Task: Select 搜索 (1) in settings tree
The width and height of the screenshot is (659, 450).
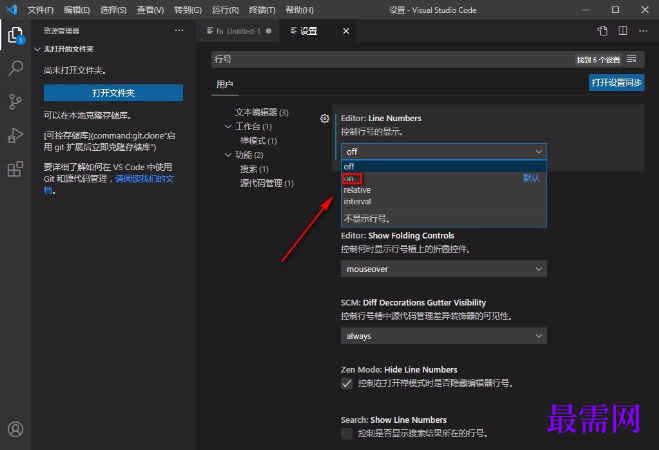Action: coord(254,169)
